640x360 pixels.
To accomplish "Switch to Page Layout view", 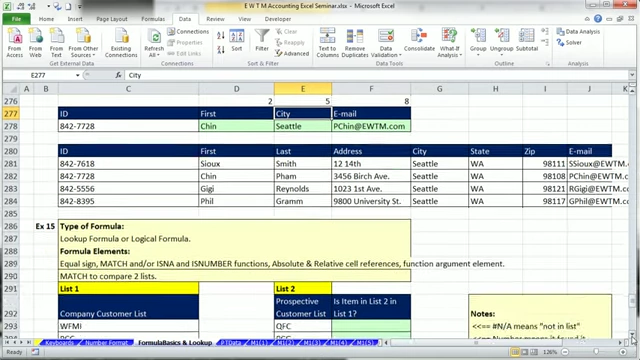I will [x=524, y=352].
